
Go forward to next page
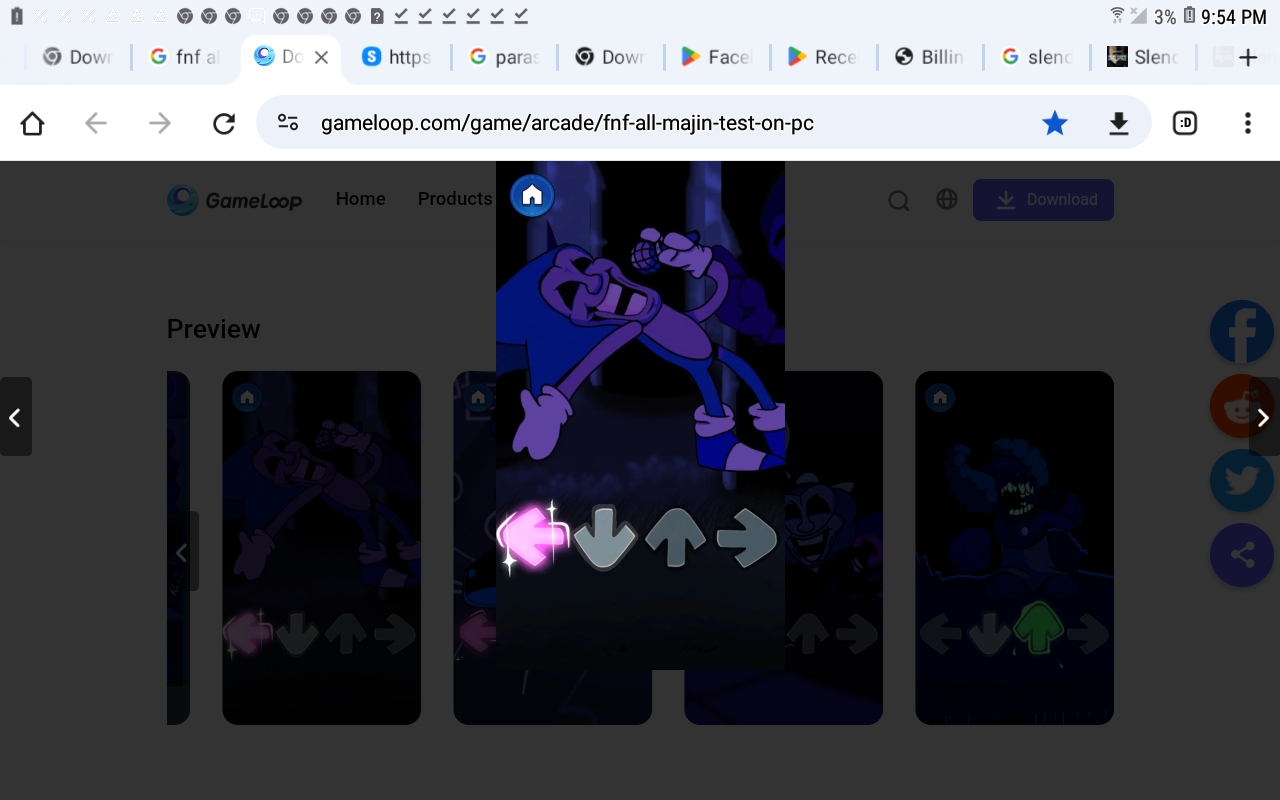160,123
